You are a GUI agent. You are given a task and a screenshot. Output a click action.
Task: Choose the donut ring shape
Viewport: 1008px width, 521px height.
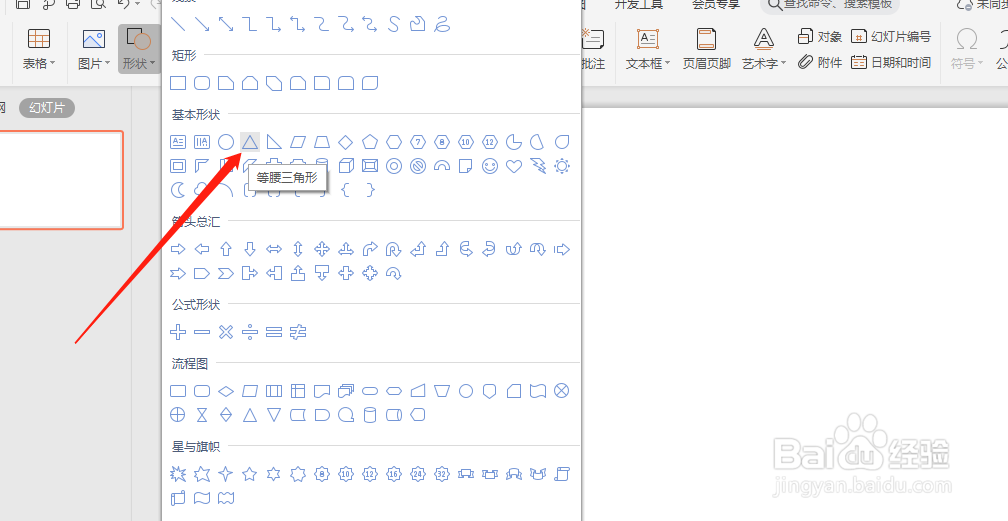[x=394, y=167]
